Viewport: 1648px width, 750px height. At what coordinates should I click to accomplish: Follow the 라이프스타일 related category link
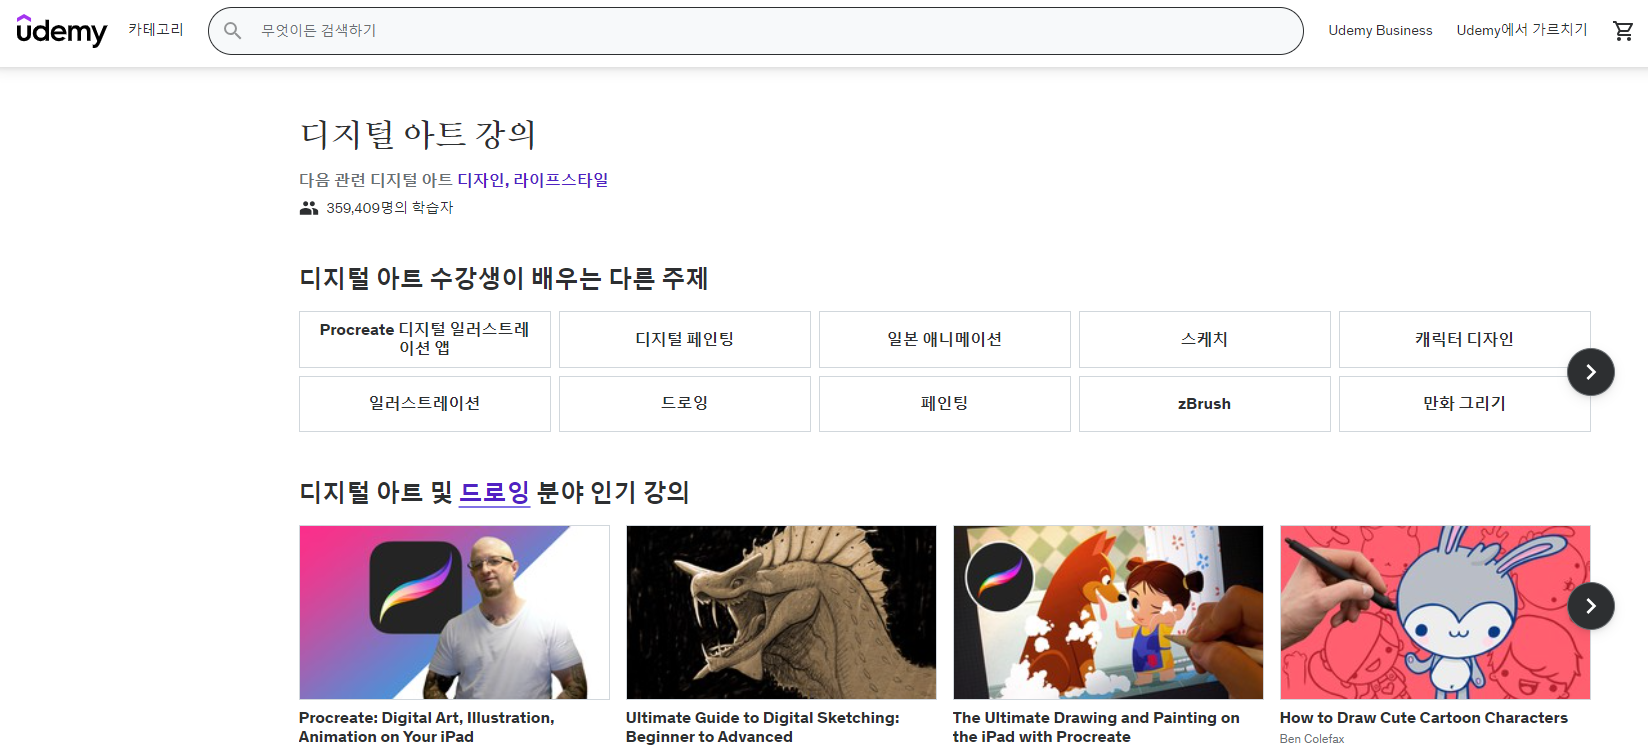(561, 180)
